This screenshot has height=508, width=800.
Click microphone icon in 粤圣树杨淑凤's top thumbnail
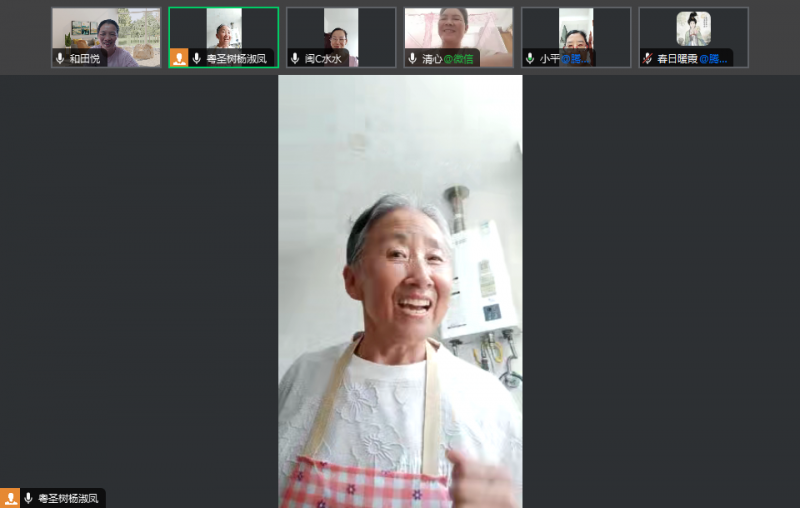196,59
